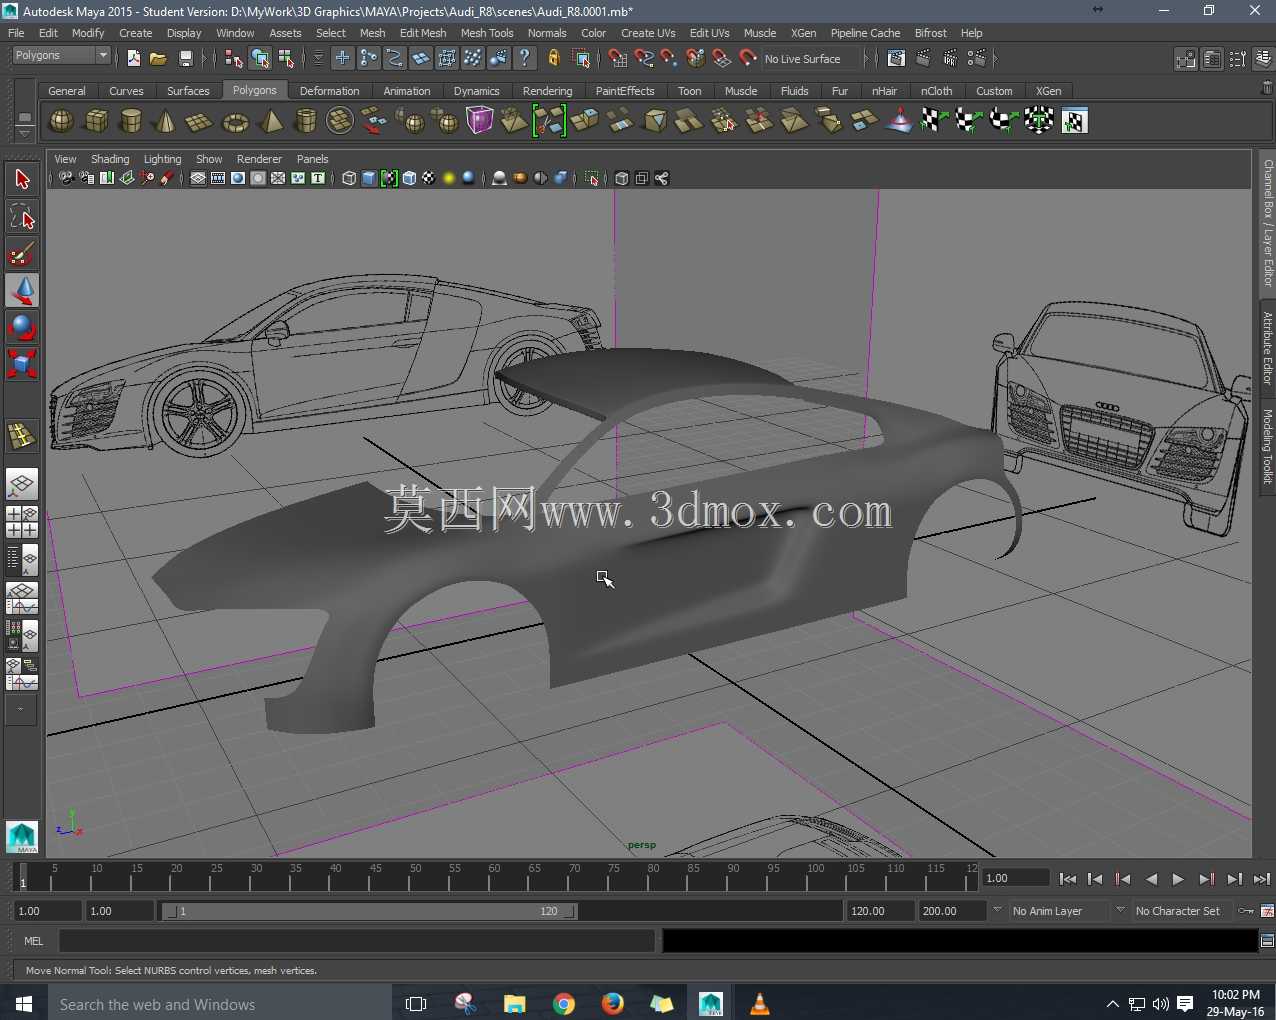Click the range slider bar handle
The height and width of the screenshot is (1020, 1276).
click(x=370, y=911)
